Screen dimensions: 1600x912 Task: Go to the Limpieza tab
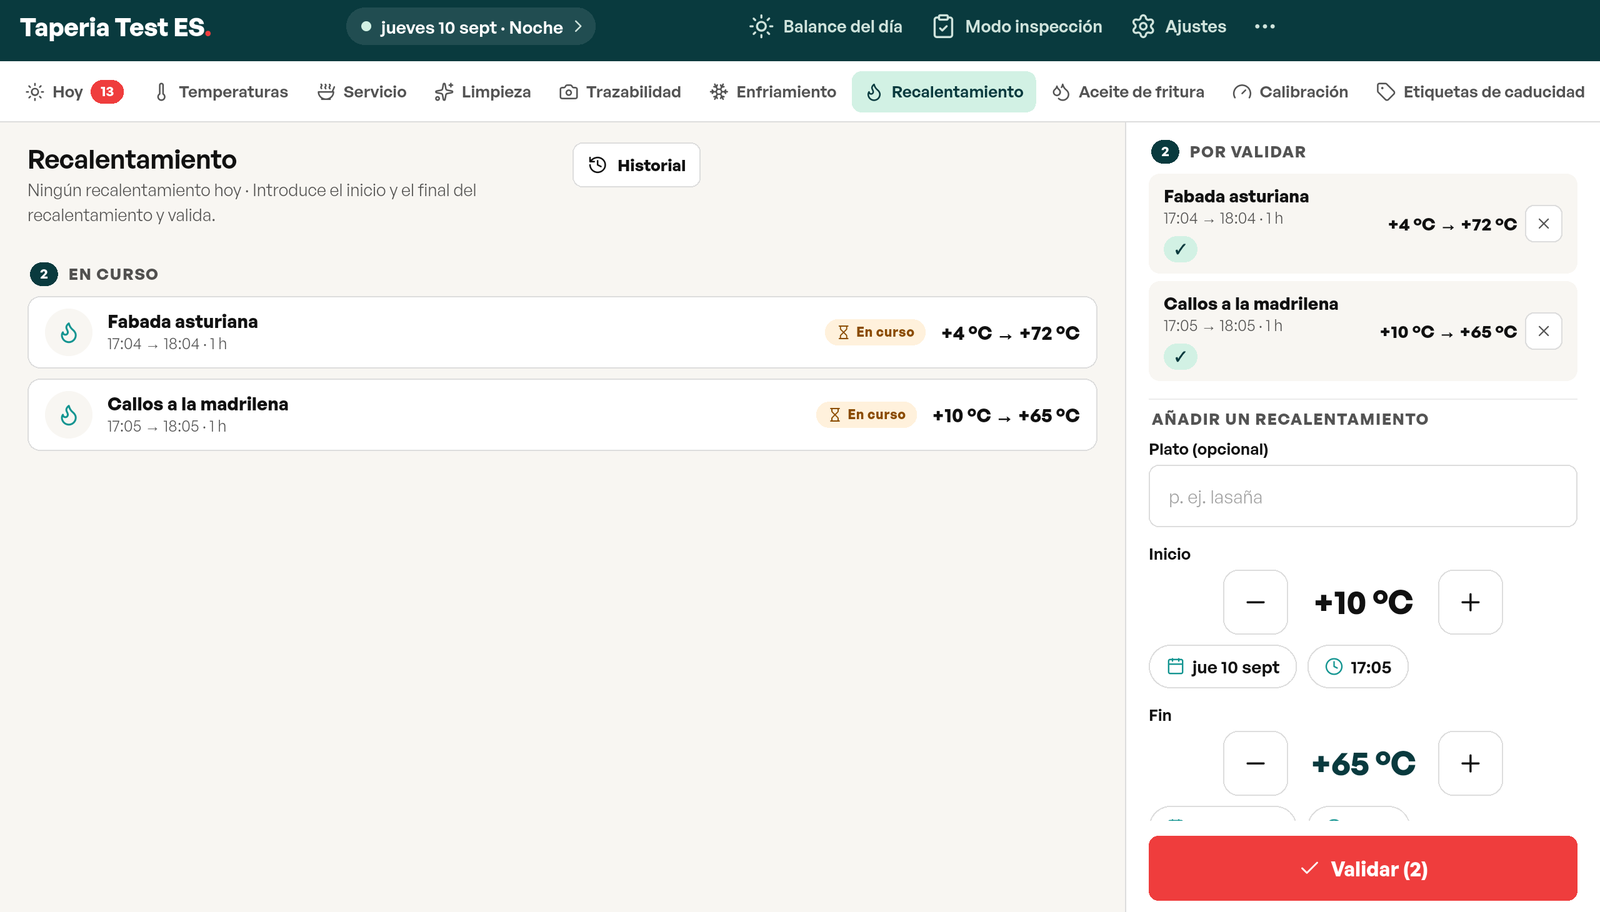pyautogui.click(x=483, y=92)
